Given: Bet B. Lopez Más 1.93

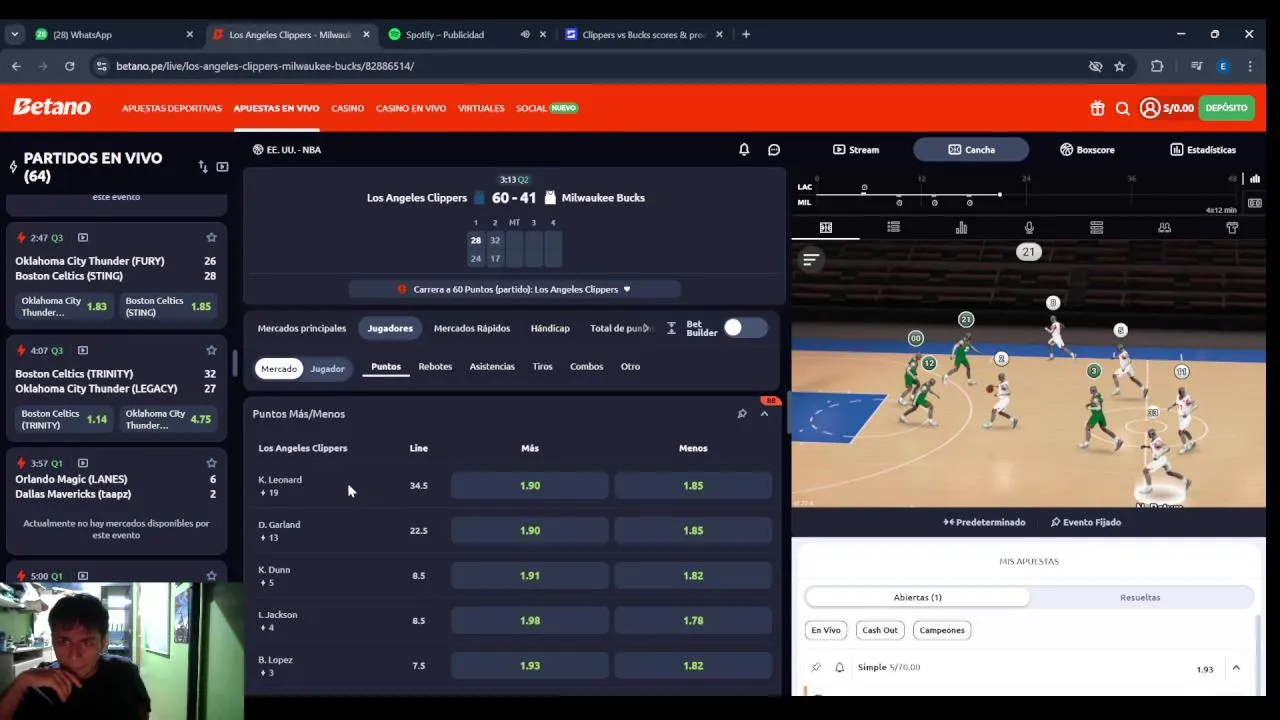Looking at the screenshot, I should [530, 666].
